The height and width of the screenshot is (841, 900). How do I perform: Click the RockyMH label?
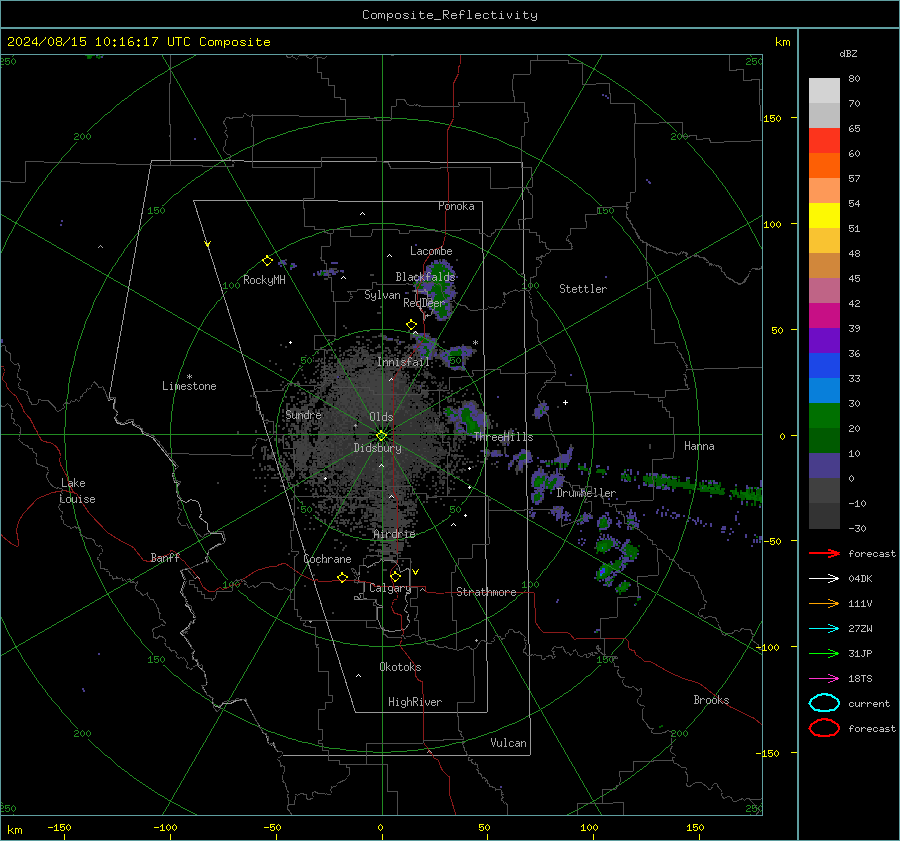[x=264, y=280]
